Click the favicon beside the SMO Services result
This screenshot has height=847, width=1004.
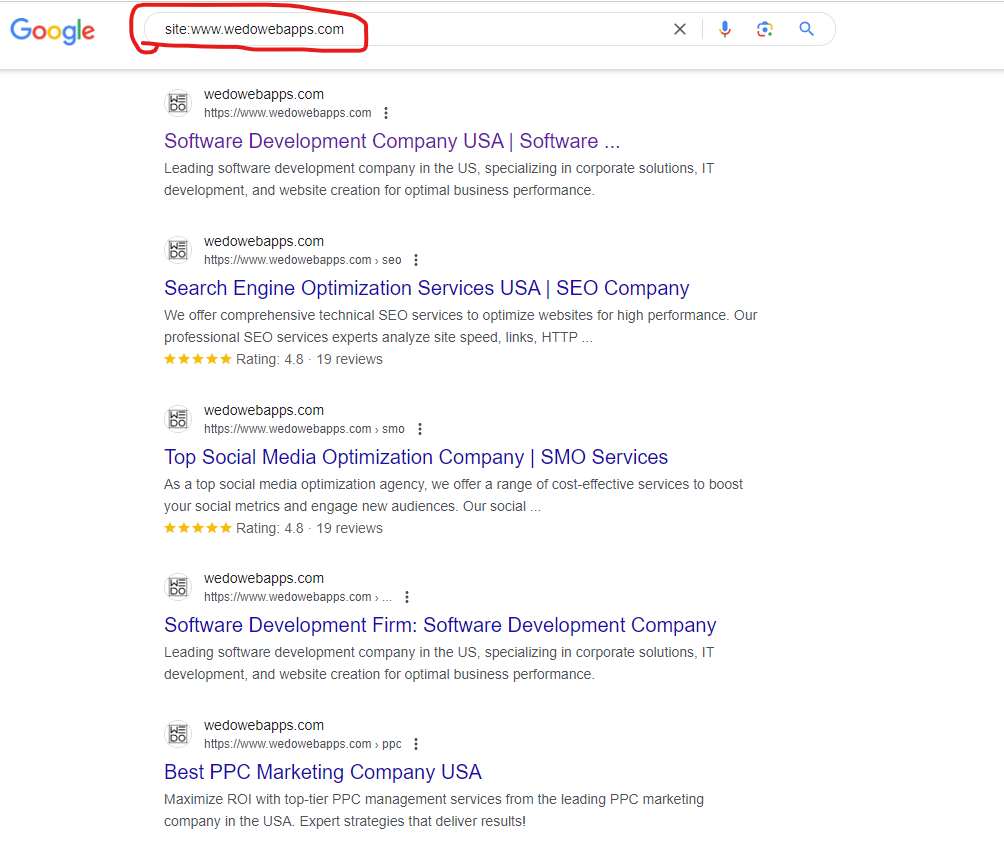point(178,419)
